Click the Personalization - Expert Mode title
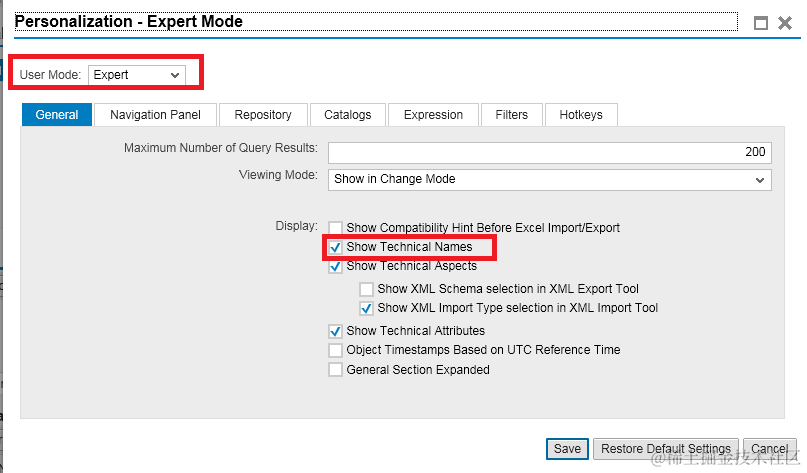 coord(129,22)
